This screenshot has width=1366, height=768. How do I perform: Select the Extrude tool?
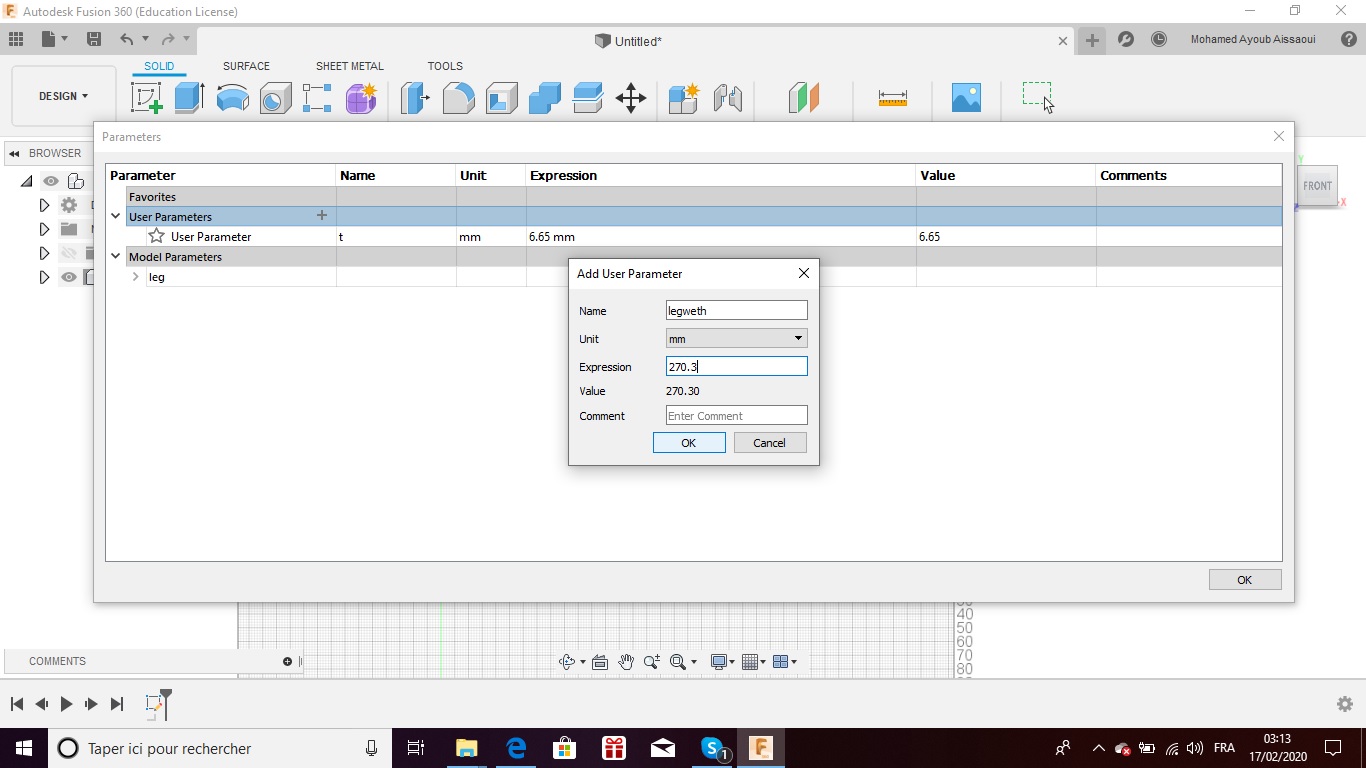click(189, 98)
